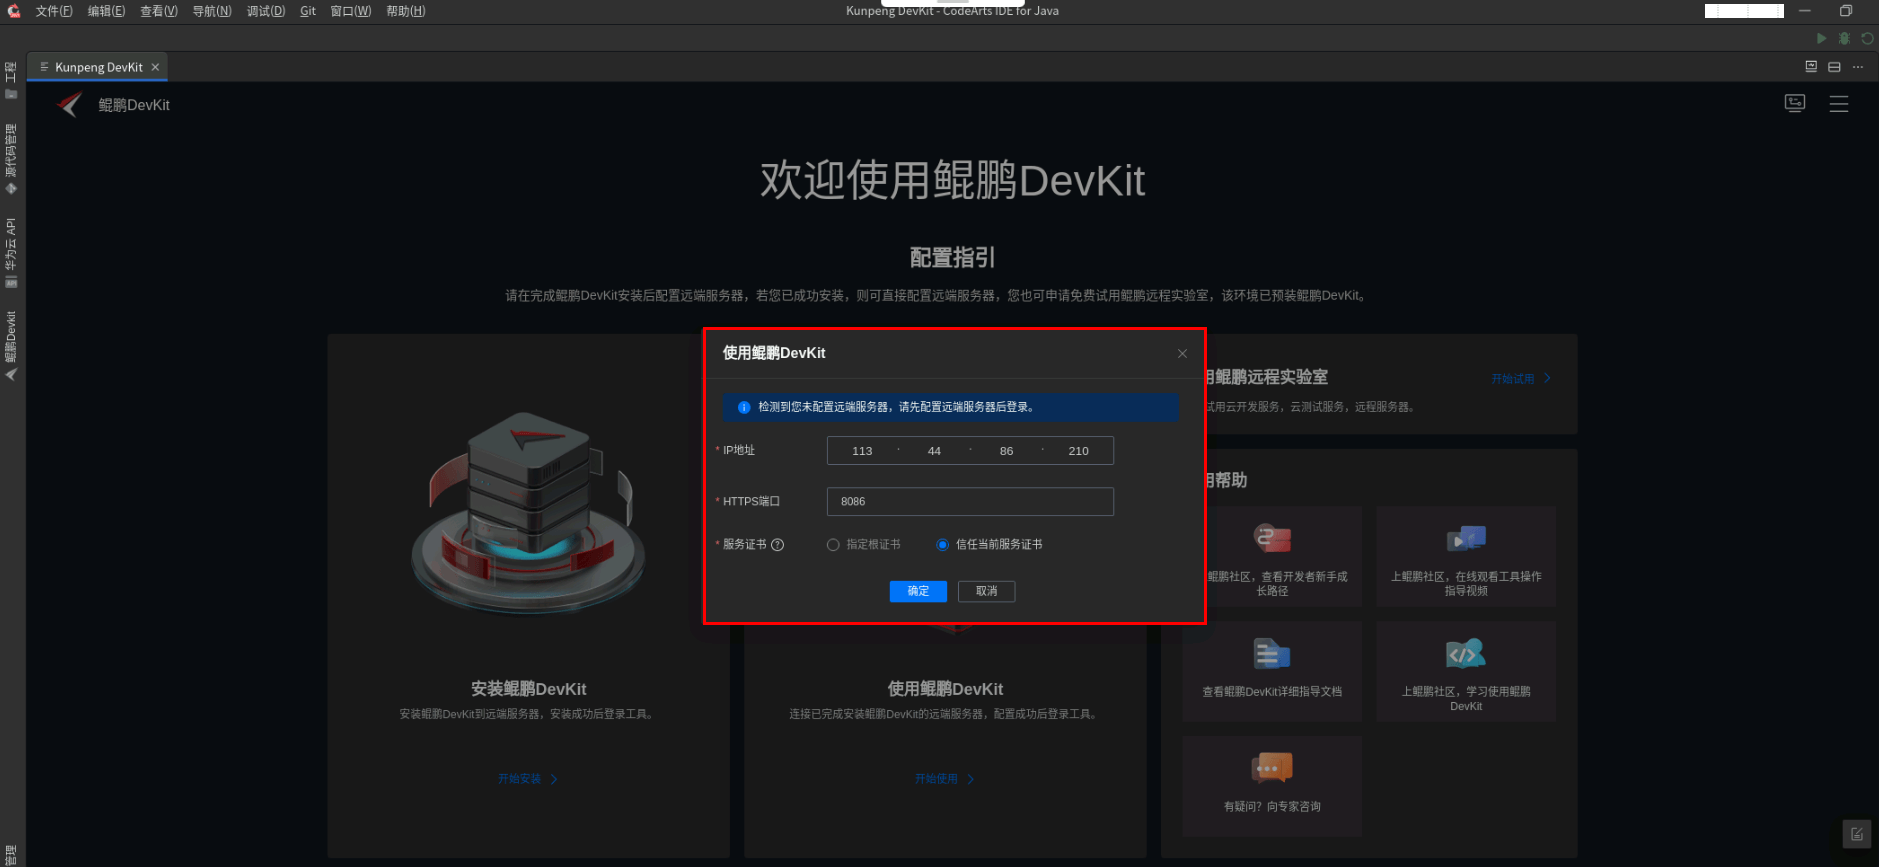The width and height of the screenshot is (1879, 867).
Task: Click the split editor layout icon
Action: pyautogui.click(x=1834, y=67)
